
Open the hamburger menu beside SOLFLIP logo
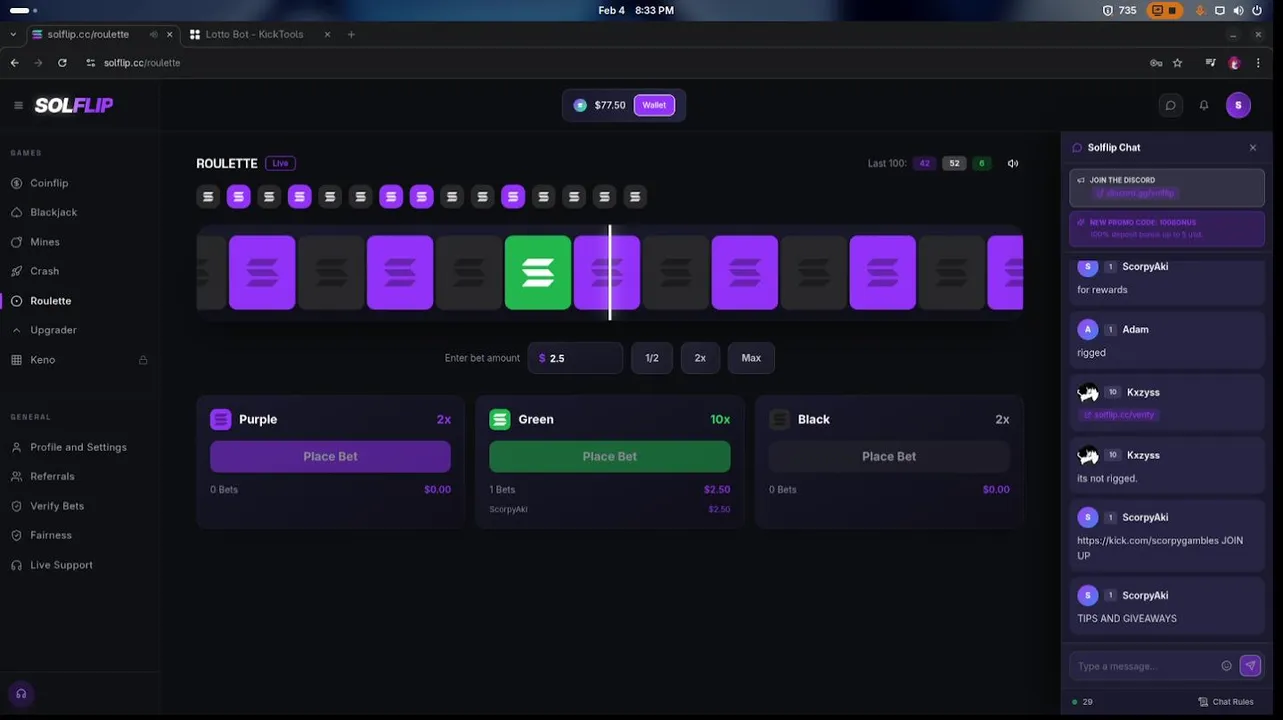[18, 105]
